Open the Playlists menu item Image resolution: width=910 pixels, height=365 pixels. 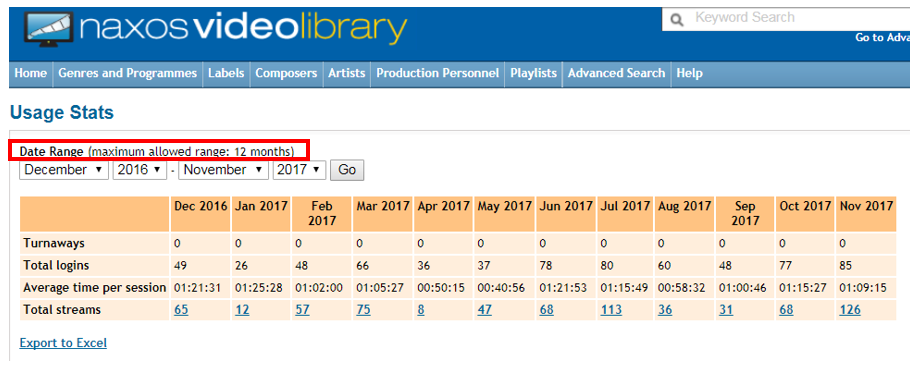(x=533, y=74)
